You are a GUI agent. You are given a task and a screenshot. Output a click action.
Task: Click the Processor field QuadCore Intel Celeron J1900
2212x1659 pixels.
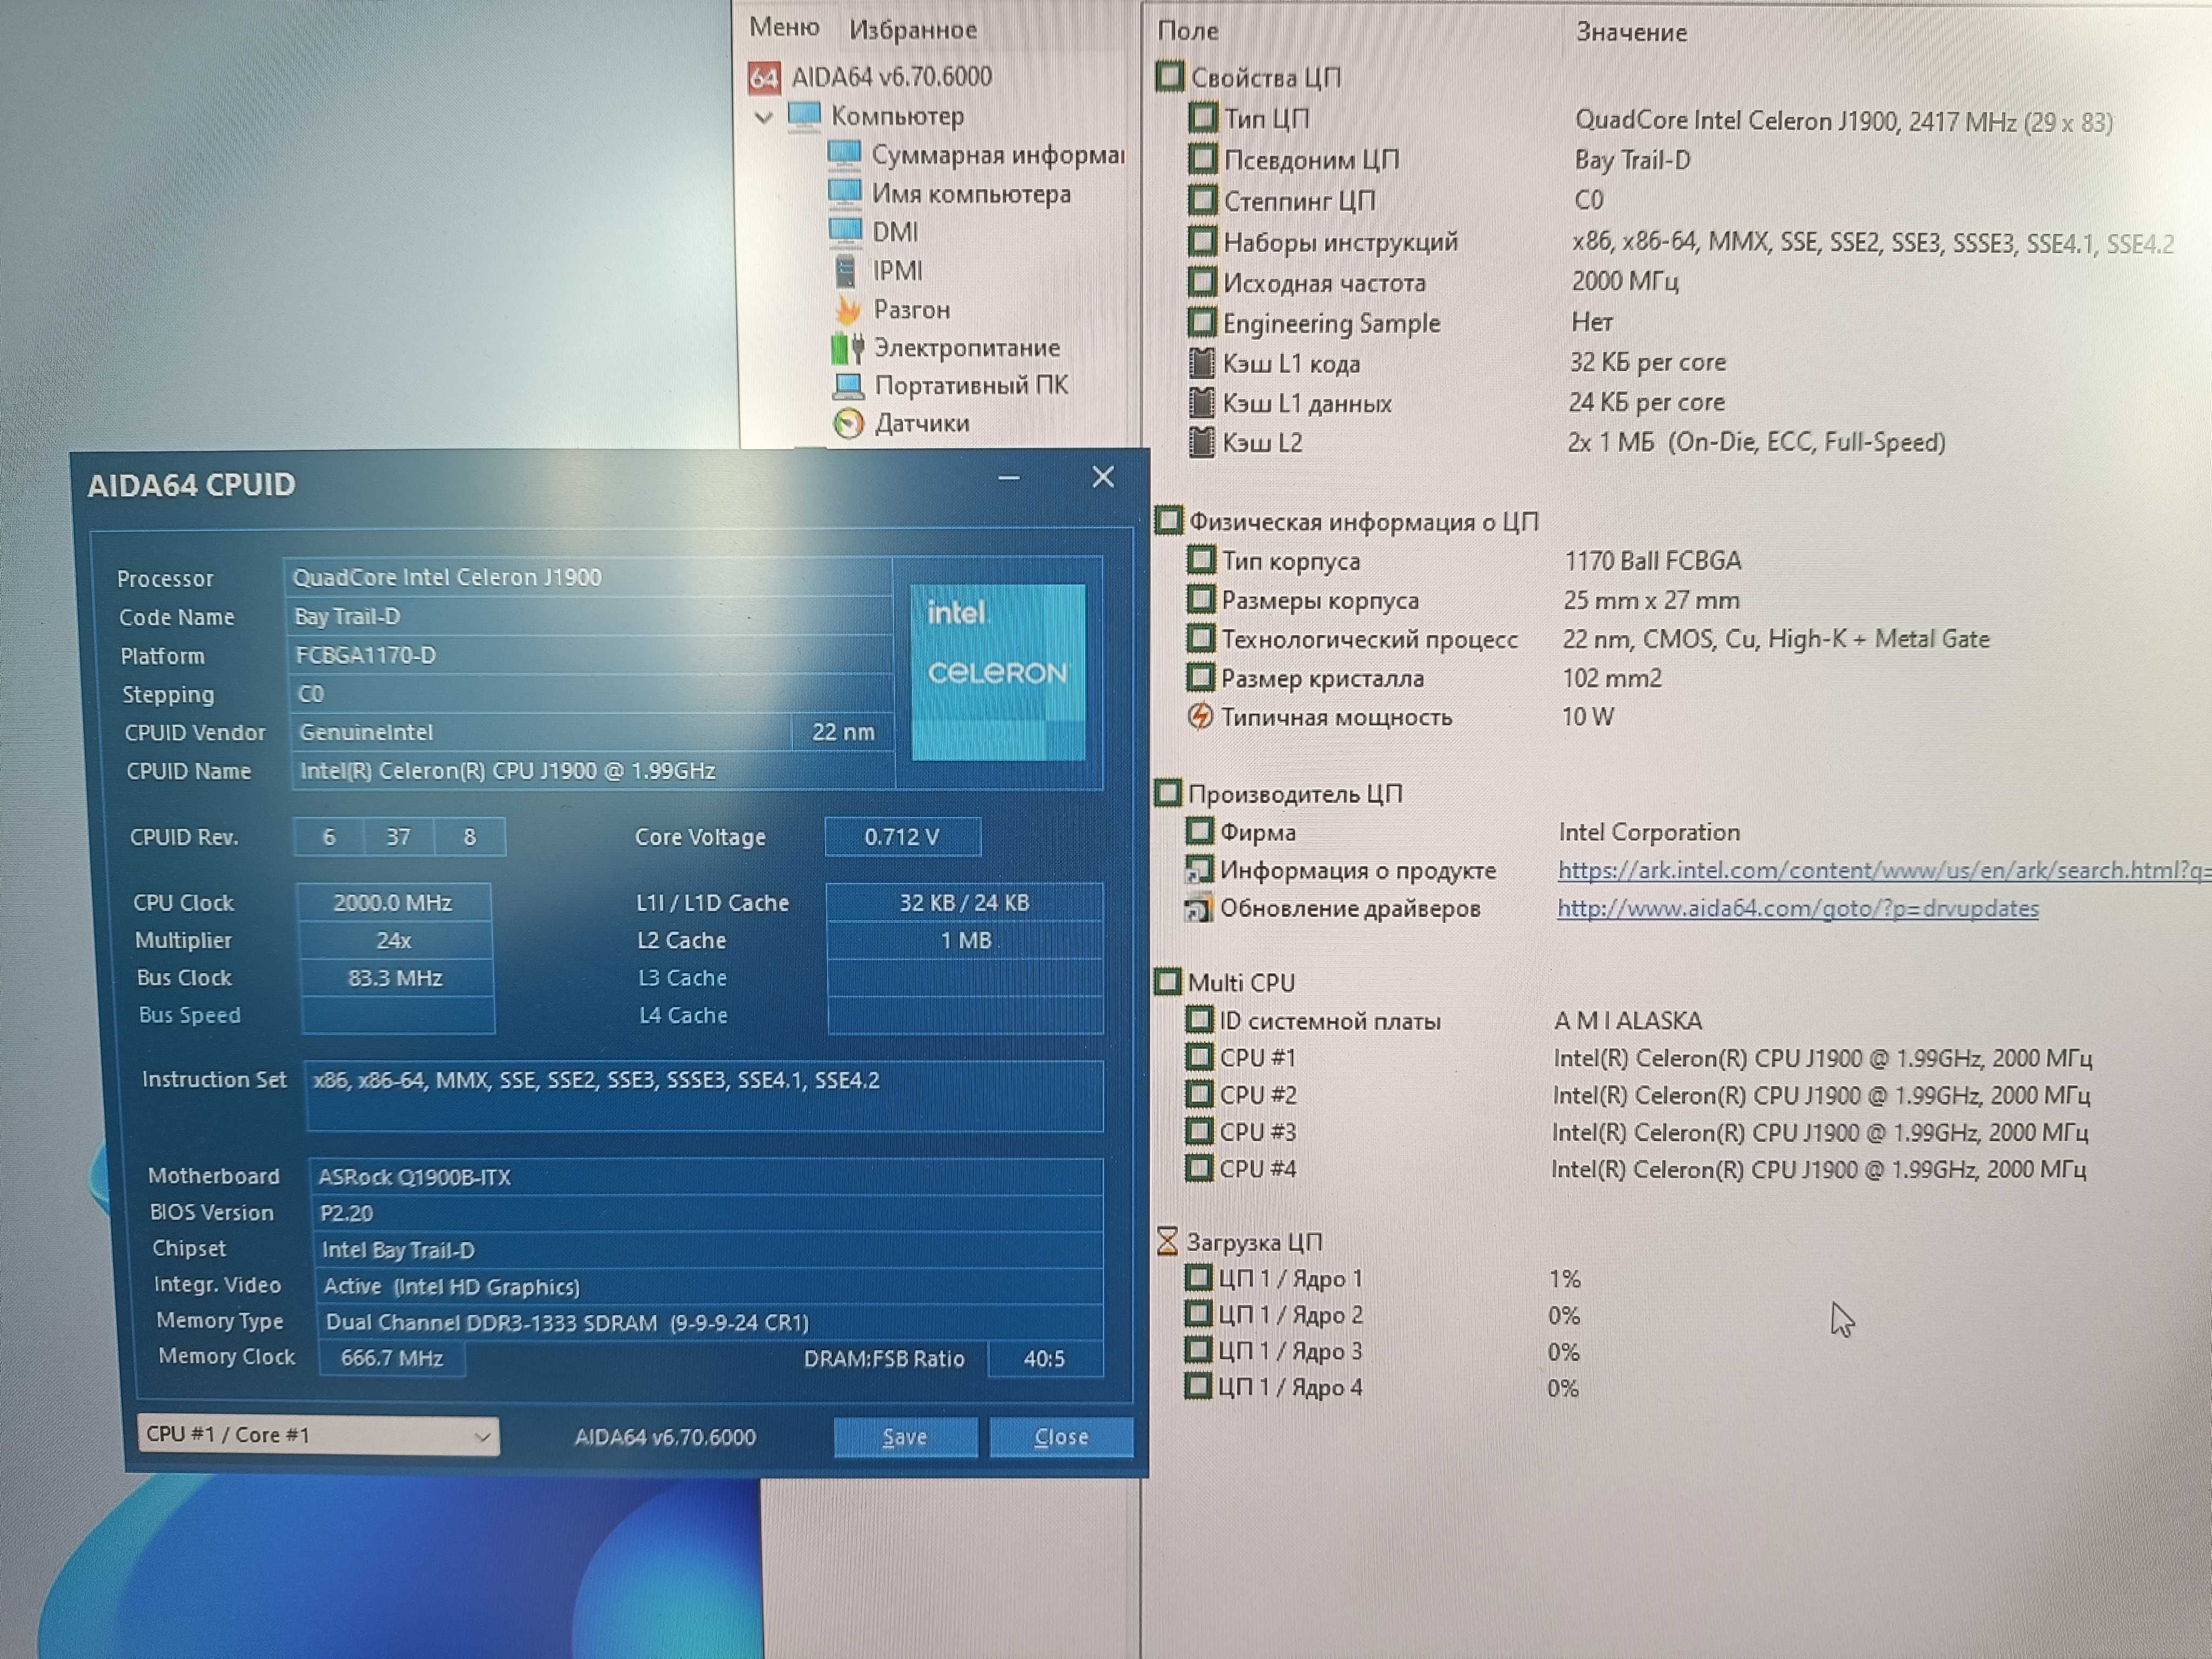(587, 577)
